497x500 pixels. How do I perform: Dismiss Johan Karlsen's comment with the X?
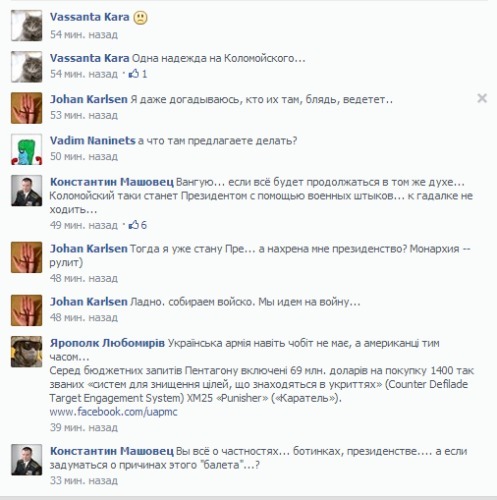point(482,98)
